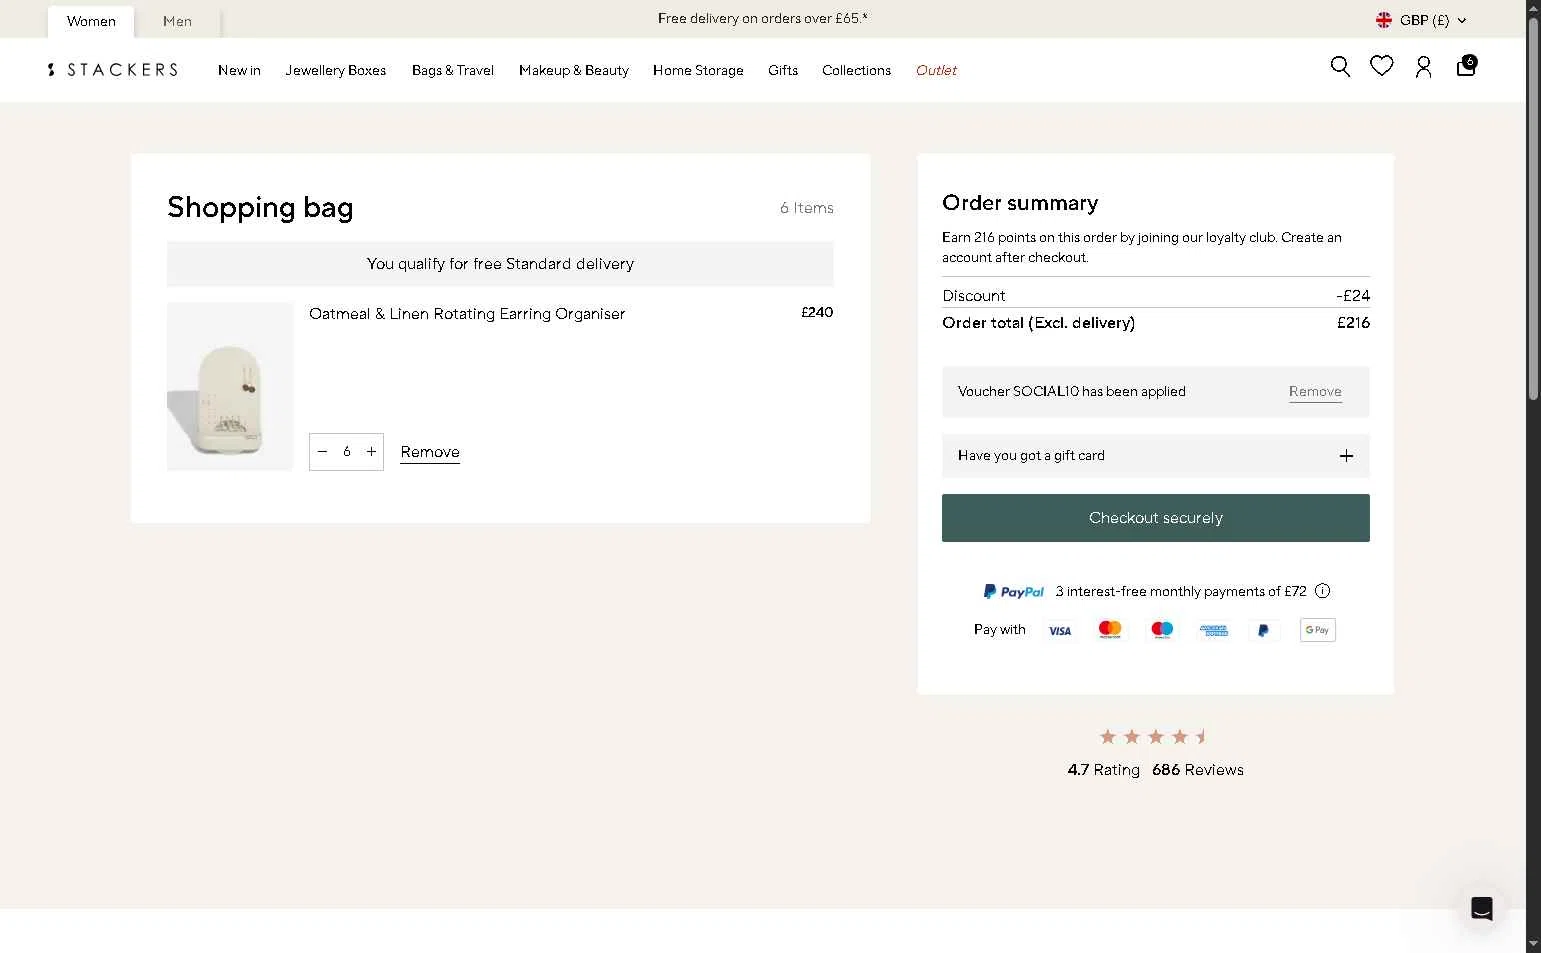Open the Jewellery Boxes menu
The width and height of the screenshot is (1541, 953).
(336, 70)
